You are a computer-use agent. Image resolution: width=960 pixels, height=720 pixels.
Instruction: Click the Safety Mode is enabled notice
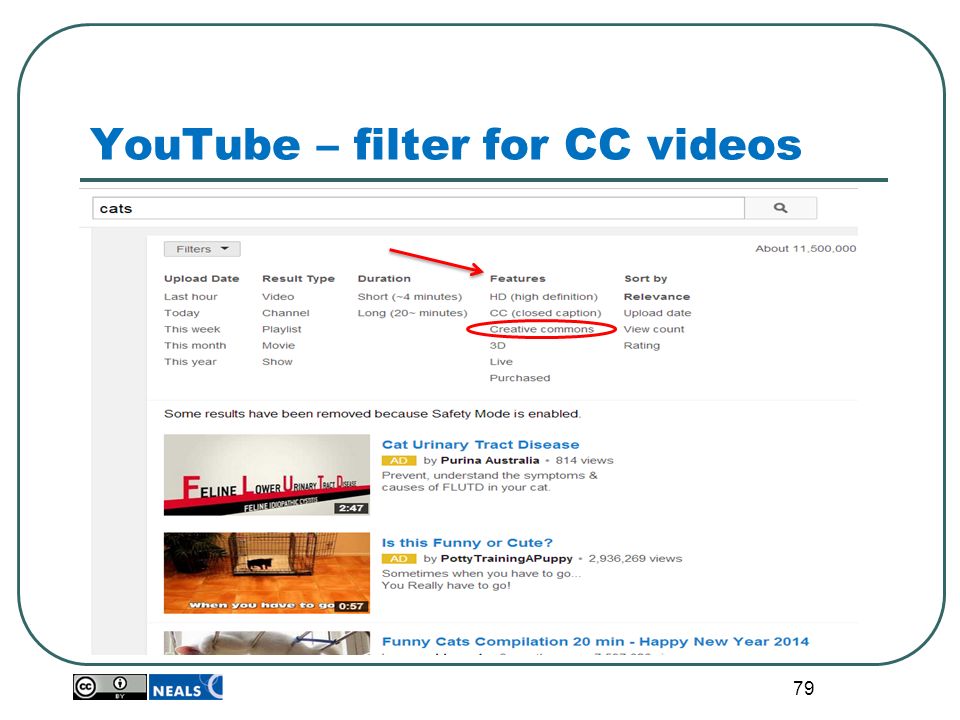pos(372,414)
